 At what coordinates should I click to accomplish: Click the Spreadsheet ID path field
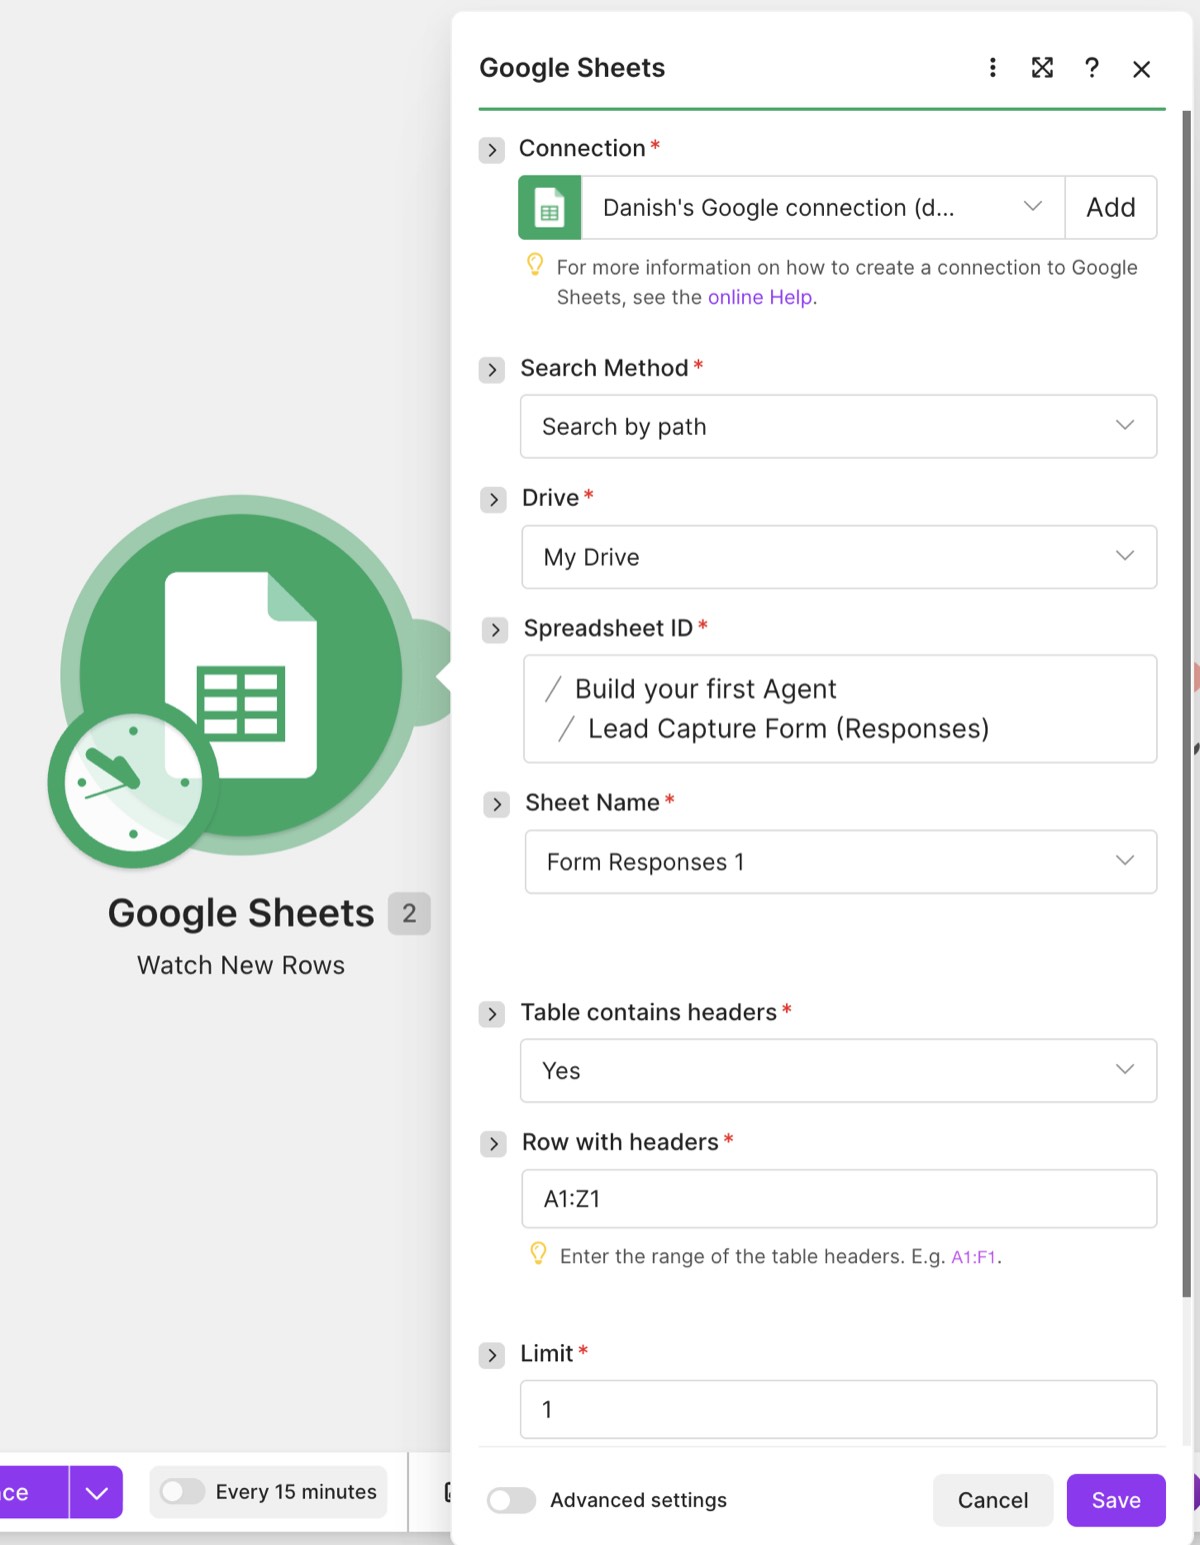coord(840,709)
